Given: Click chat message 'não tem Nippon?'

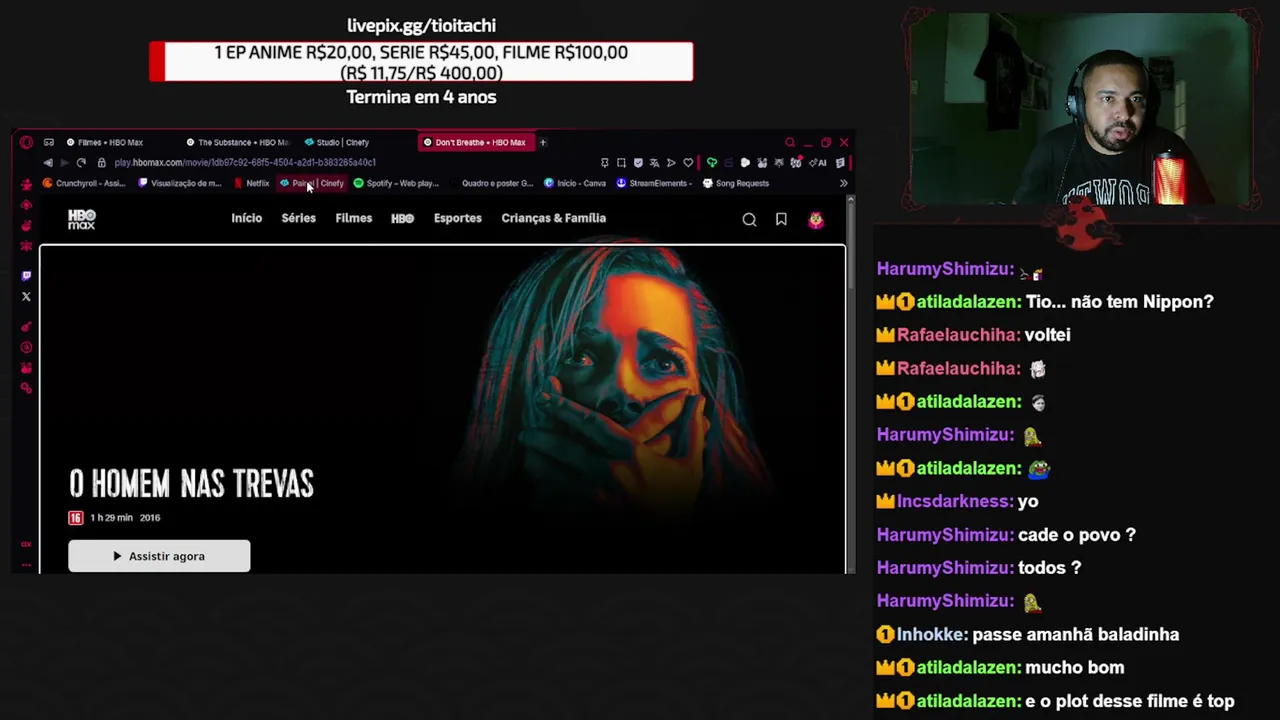Looking at the screenshot, I should point(1120,302).
